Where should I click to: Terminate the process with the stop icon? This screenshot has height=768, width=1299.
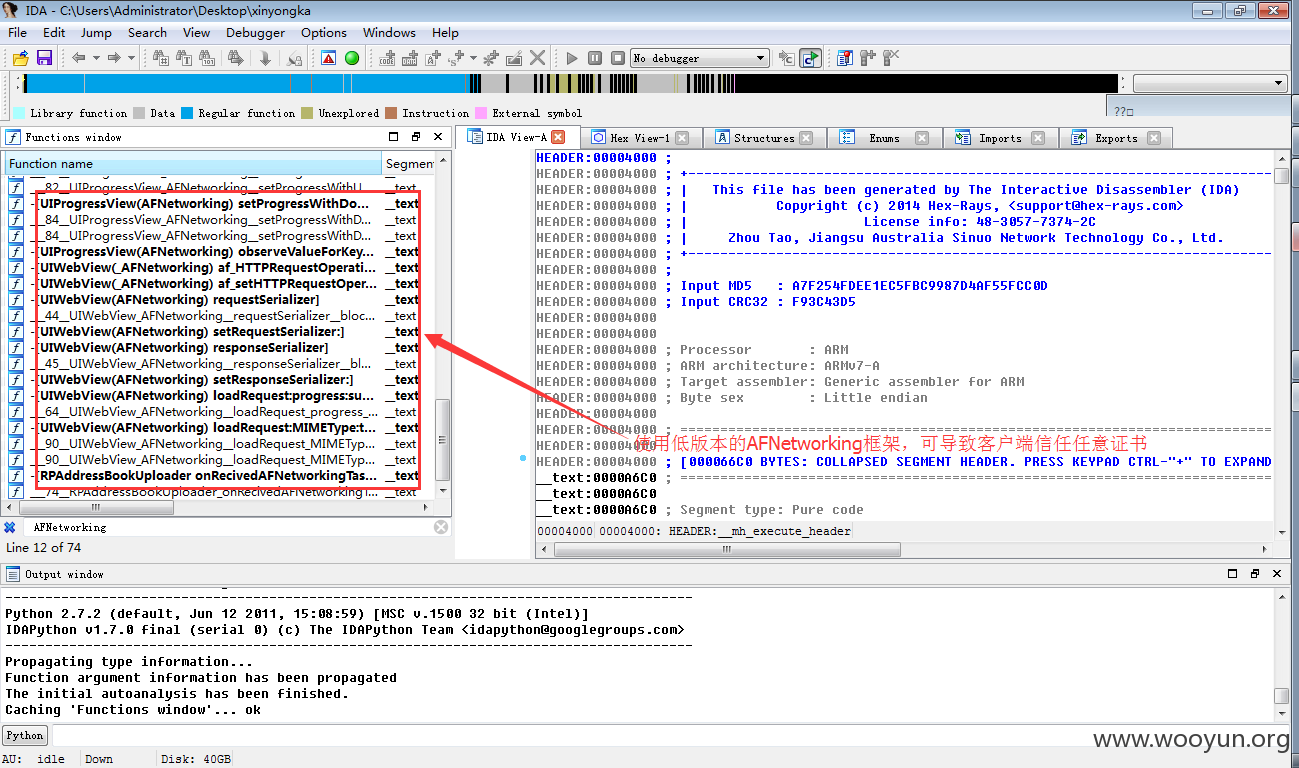[618, 58]
